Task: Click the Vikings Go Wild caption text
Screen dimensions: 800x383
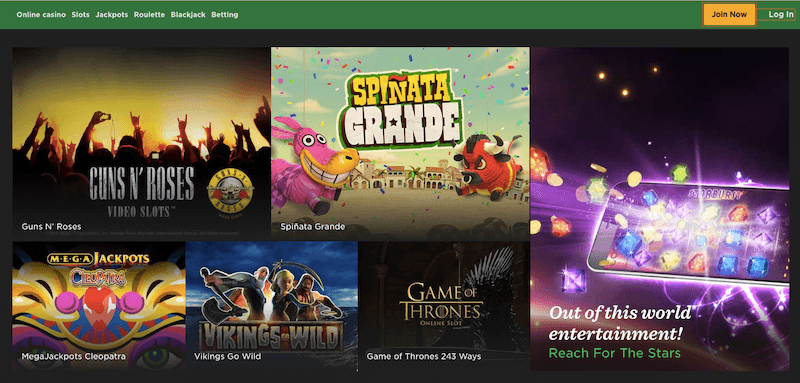Action: click(228, 356)
